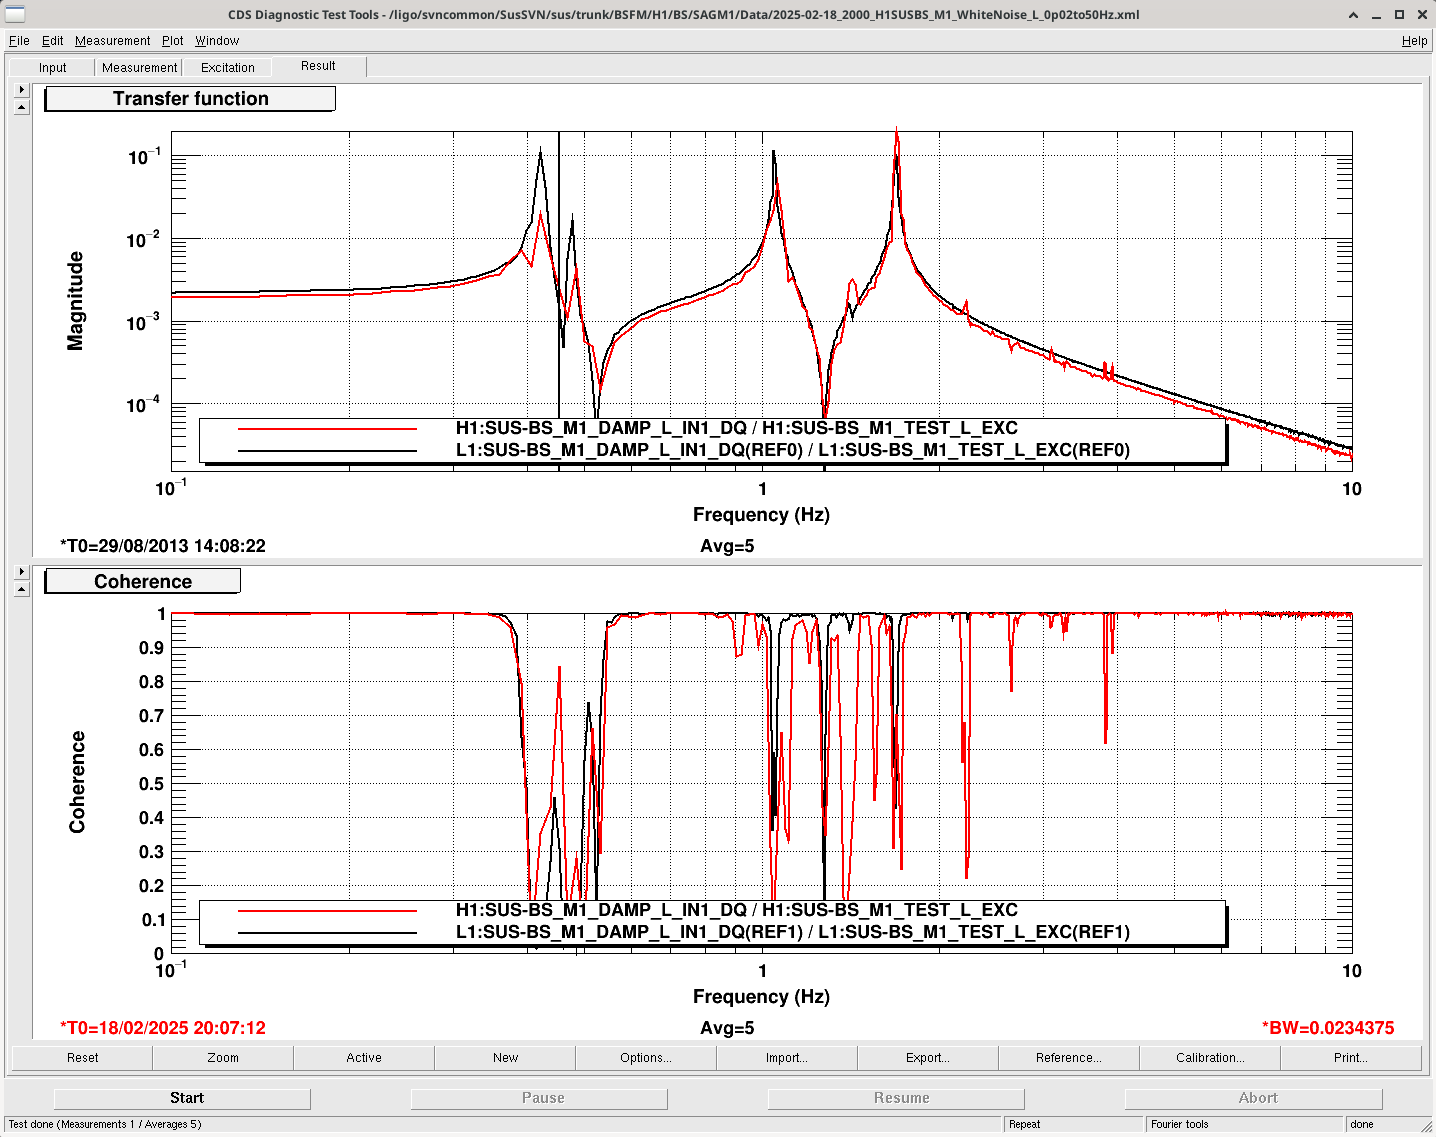Select the Result tab
Screen dimensions: 1436x1137
[x=318, y=66]
